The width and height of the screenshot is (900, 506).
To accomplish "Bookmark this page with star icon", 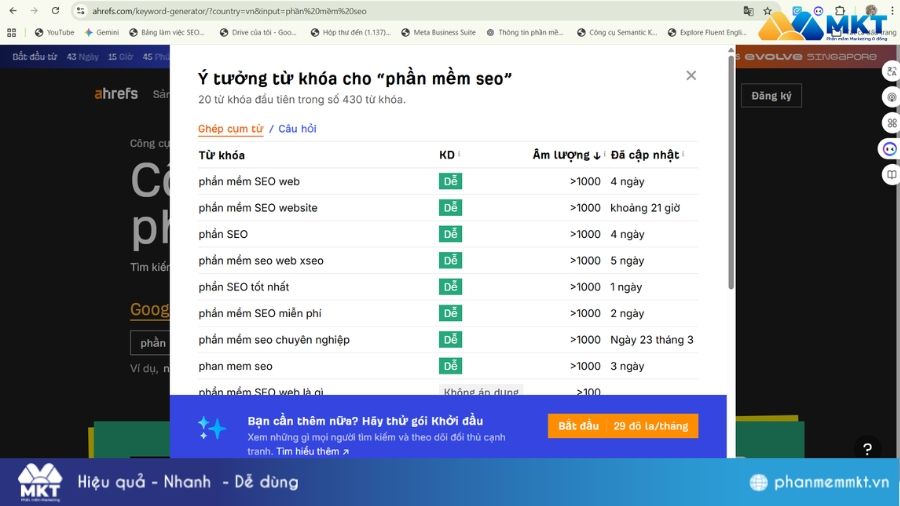I will coord(767,11).
